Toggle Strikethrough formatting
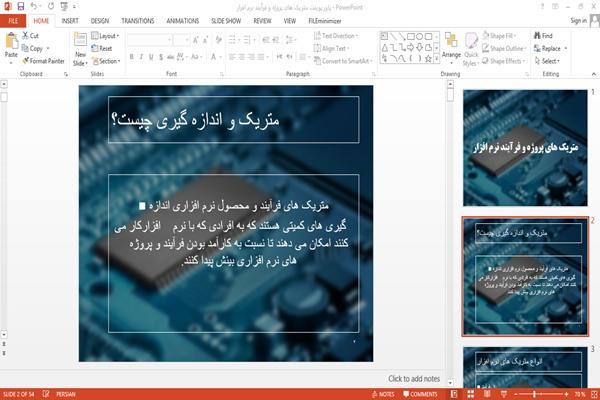This screenshot has height=400, width=600. pyautogui.click(x=171, y=57)
